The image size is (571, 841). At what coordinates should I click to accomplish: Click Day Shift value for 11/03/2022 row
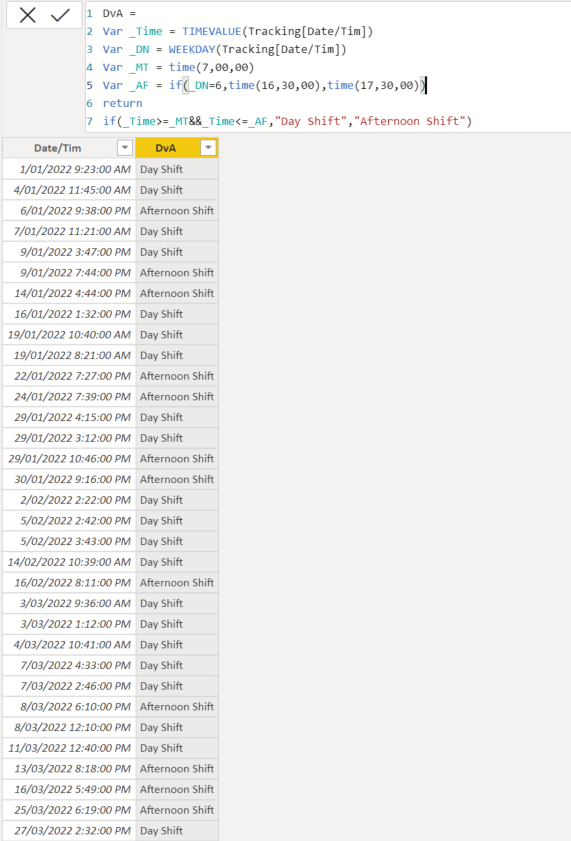(x=177, y=748)
